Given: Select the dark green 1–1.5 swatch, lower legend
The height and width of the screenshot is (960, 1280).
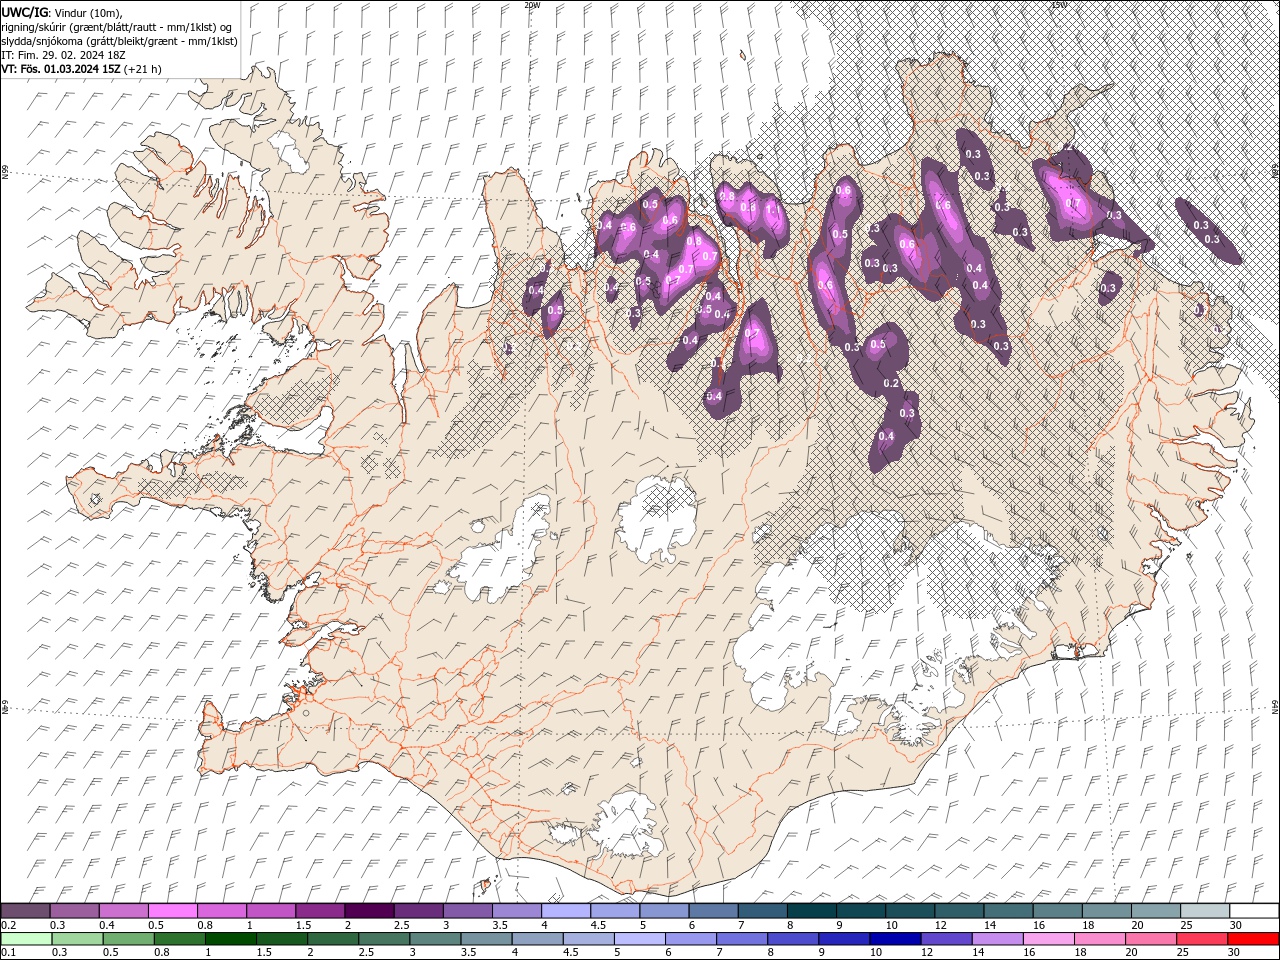Looking at the screenshot, I should pyautogui.click(x=230, y=939).
